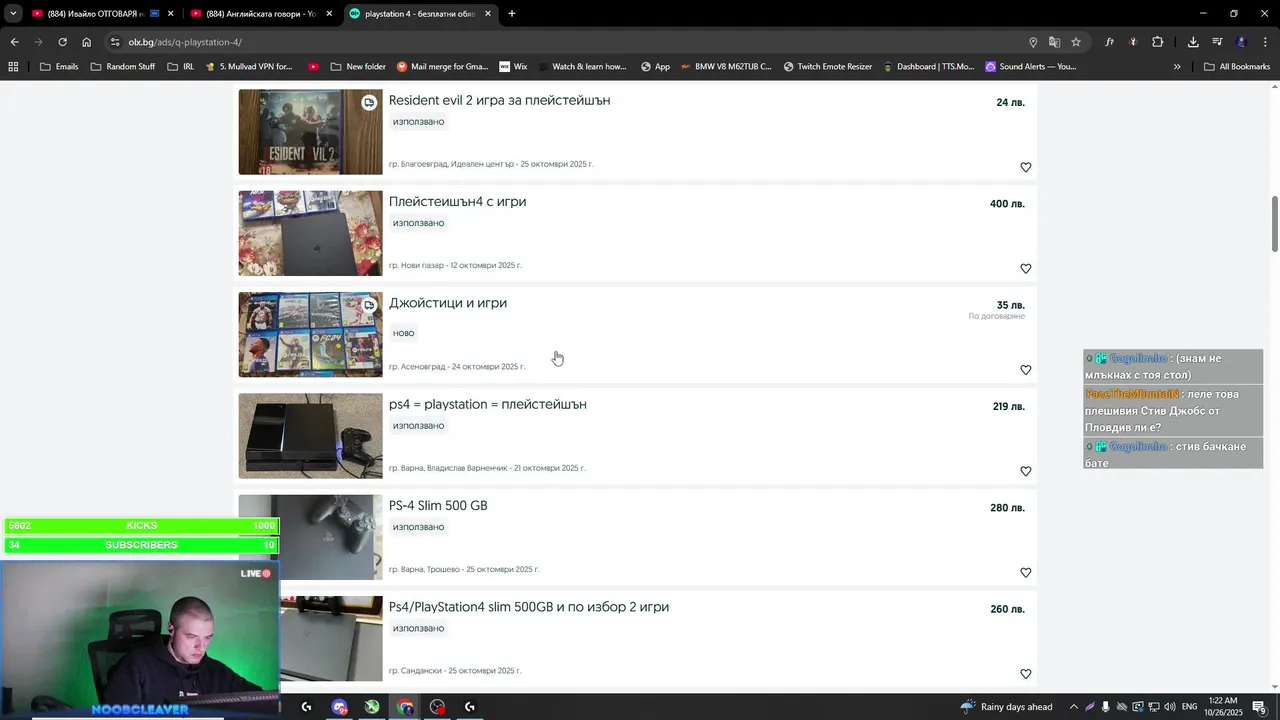Open the Chrome profile avatar
The width and height of the screenshot is (1280, 720).
tap(1241, 42)
